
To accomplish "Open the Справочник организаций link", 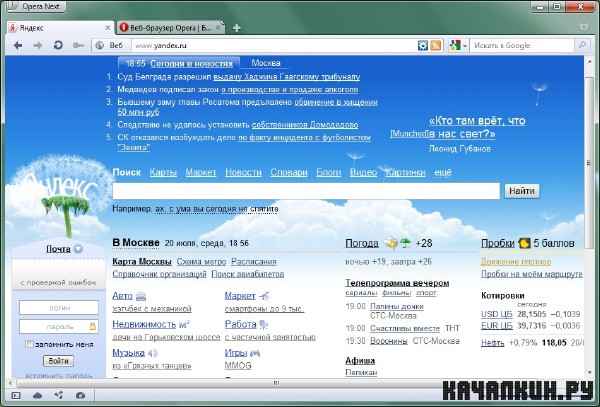I will [x=159, y=274].
